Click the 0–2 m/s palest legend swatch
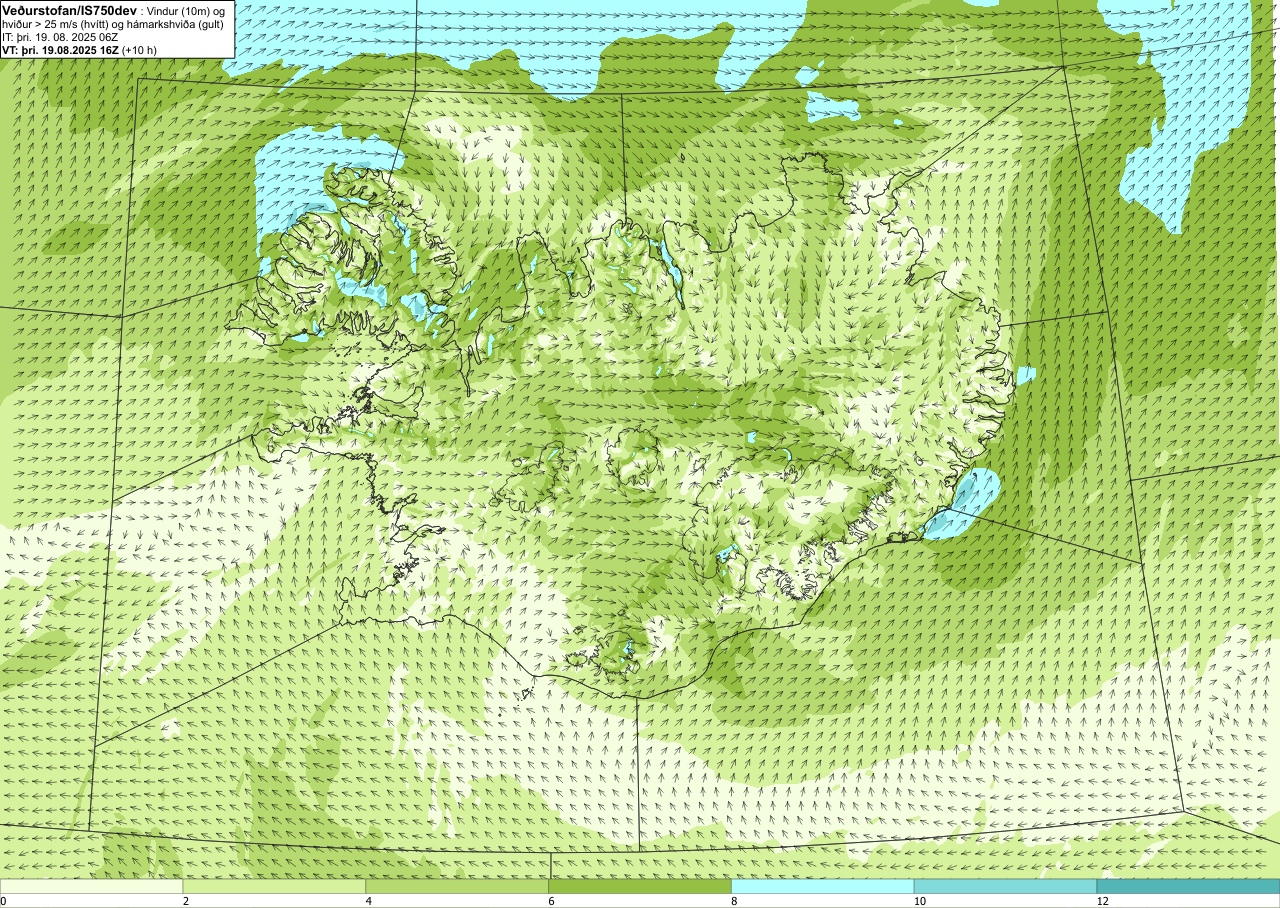 92,886
